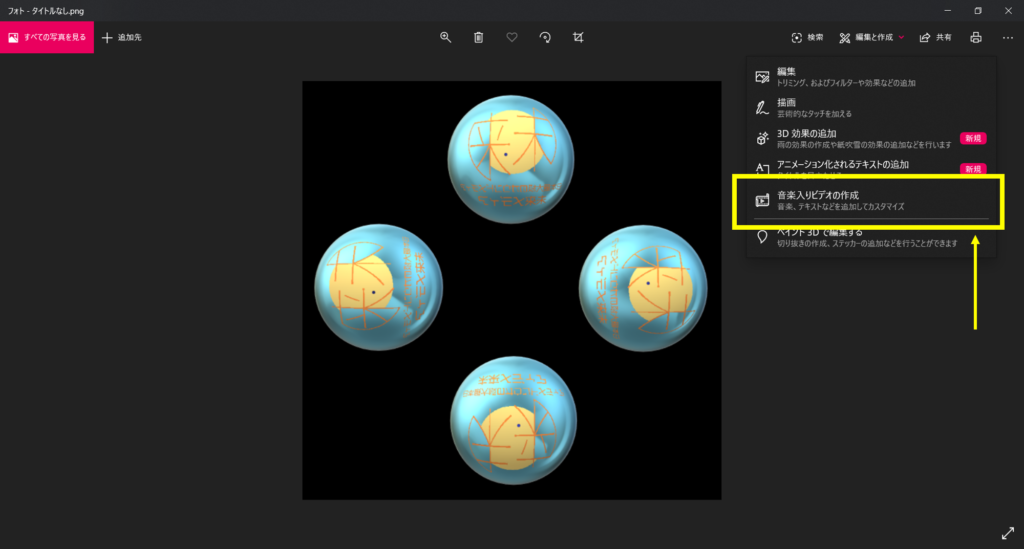Screen dimensions: 1024x549
Task: Click the 共有 share button
Action: point(935,37)
